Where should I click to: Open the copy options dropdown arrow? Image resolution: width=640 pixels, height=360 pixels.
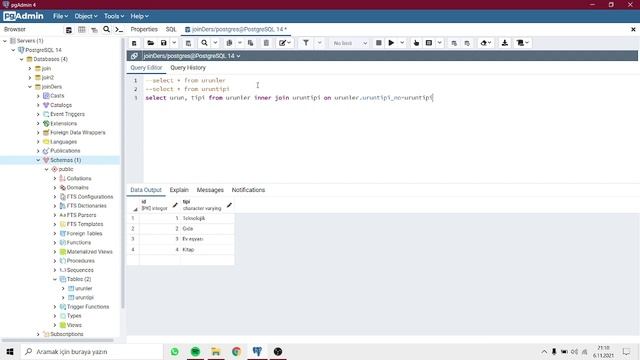(x=240, y=43)
